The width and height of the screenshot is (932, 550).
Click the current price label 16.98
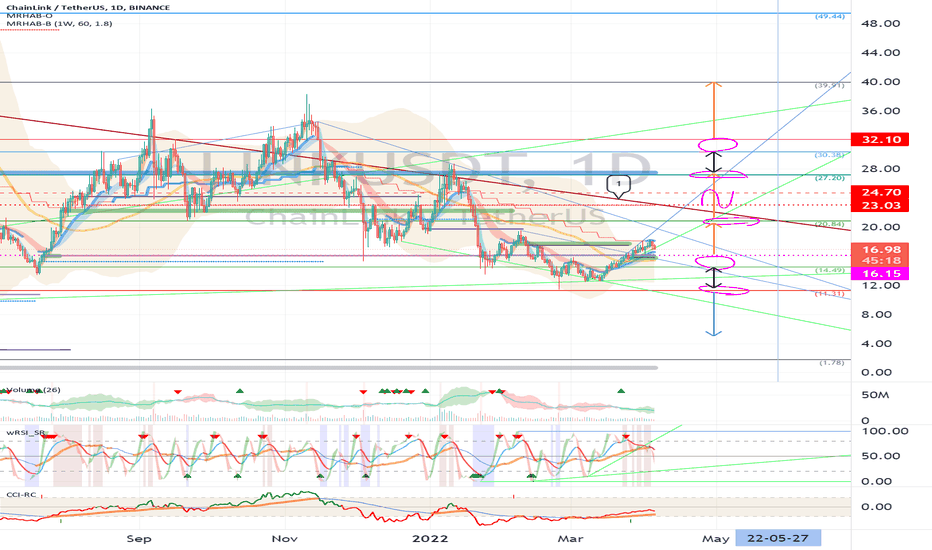click(880, 250)
